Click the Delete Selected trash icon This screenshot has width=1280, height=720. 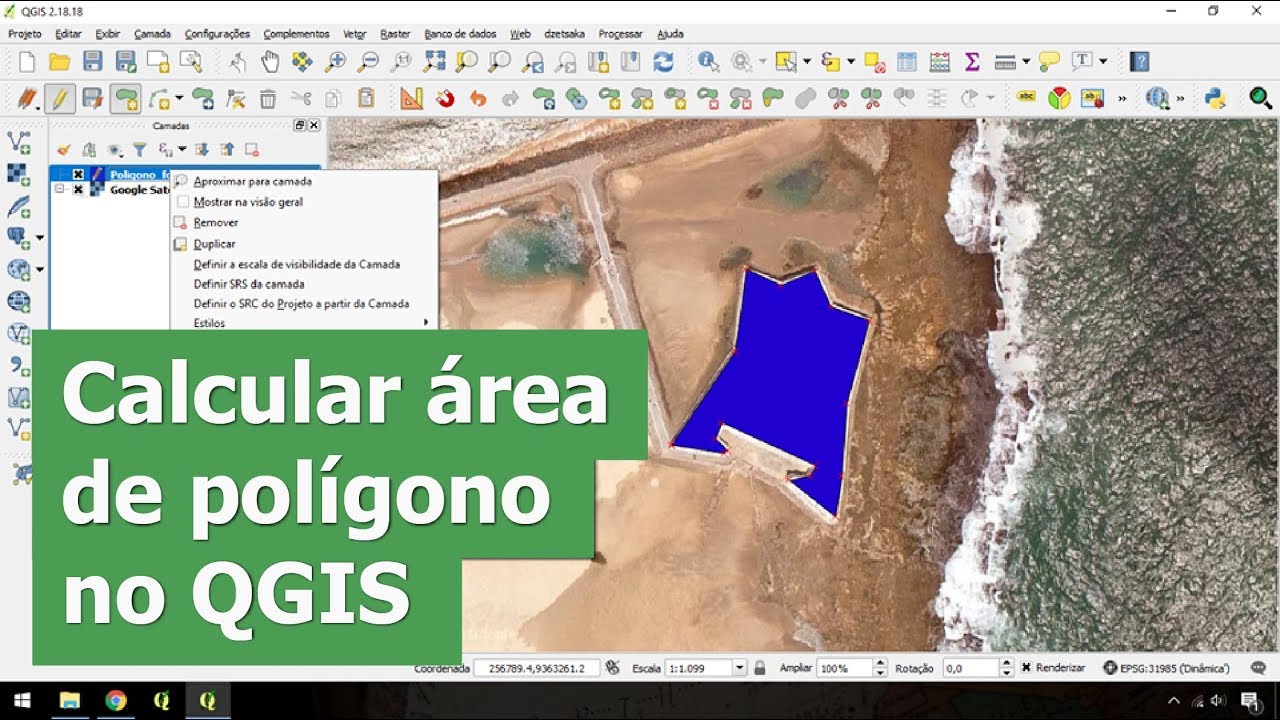267,98
